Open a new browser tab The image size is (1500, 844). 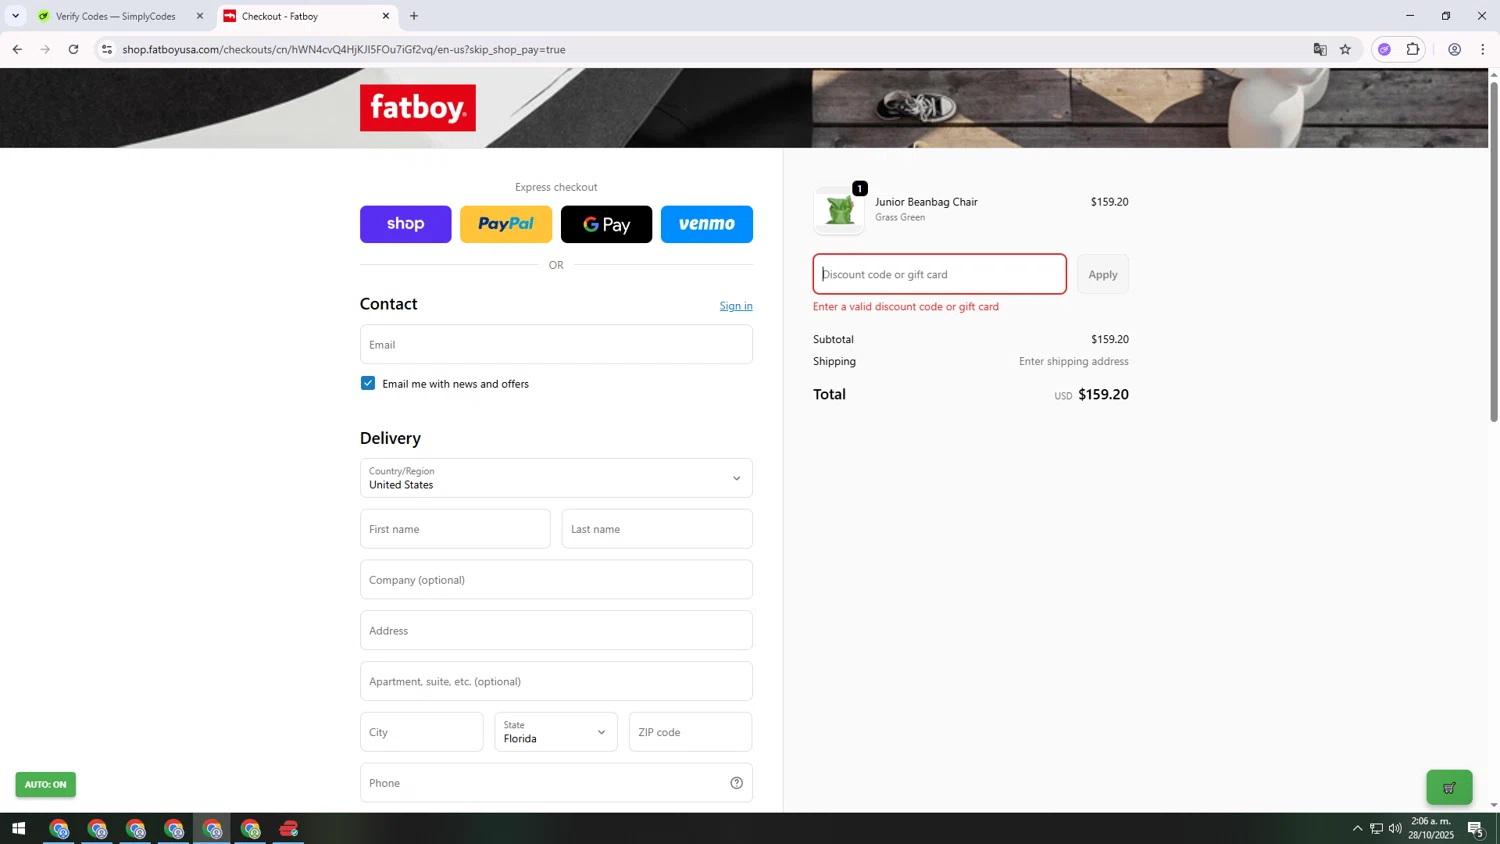[x=414, y=16]
